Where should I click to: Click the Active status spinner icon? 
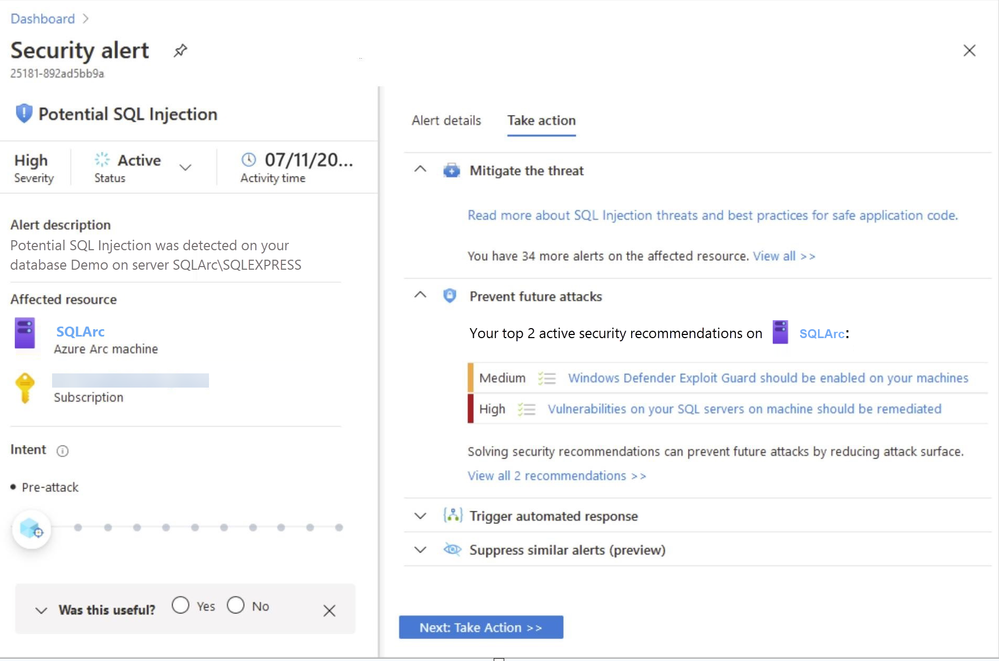tap(102, 159)
